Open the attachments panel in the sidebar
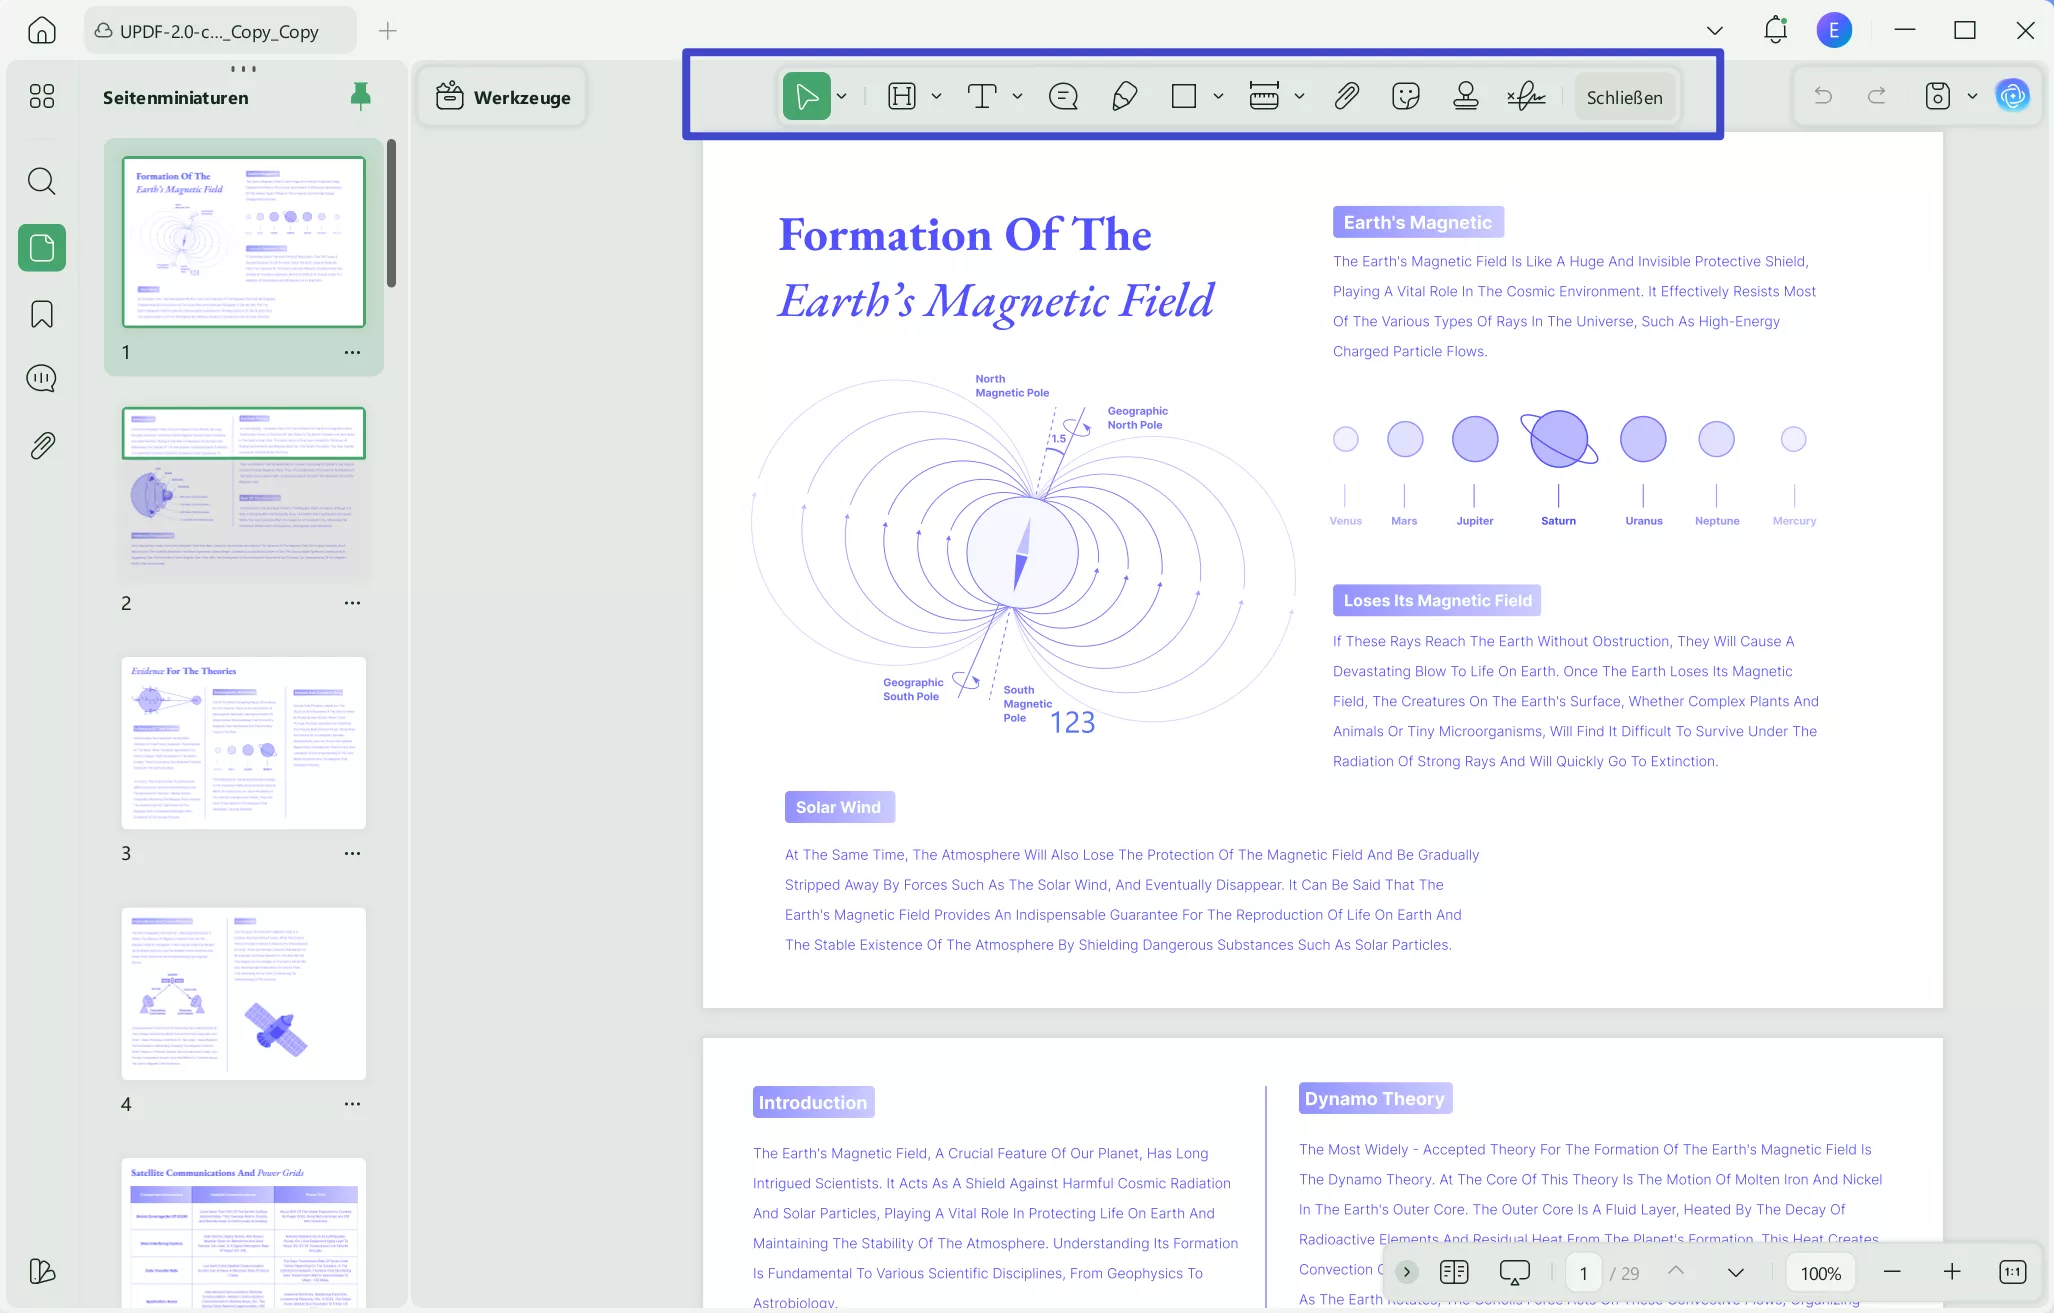 pyautogui.click(x=42, y=446)
